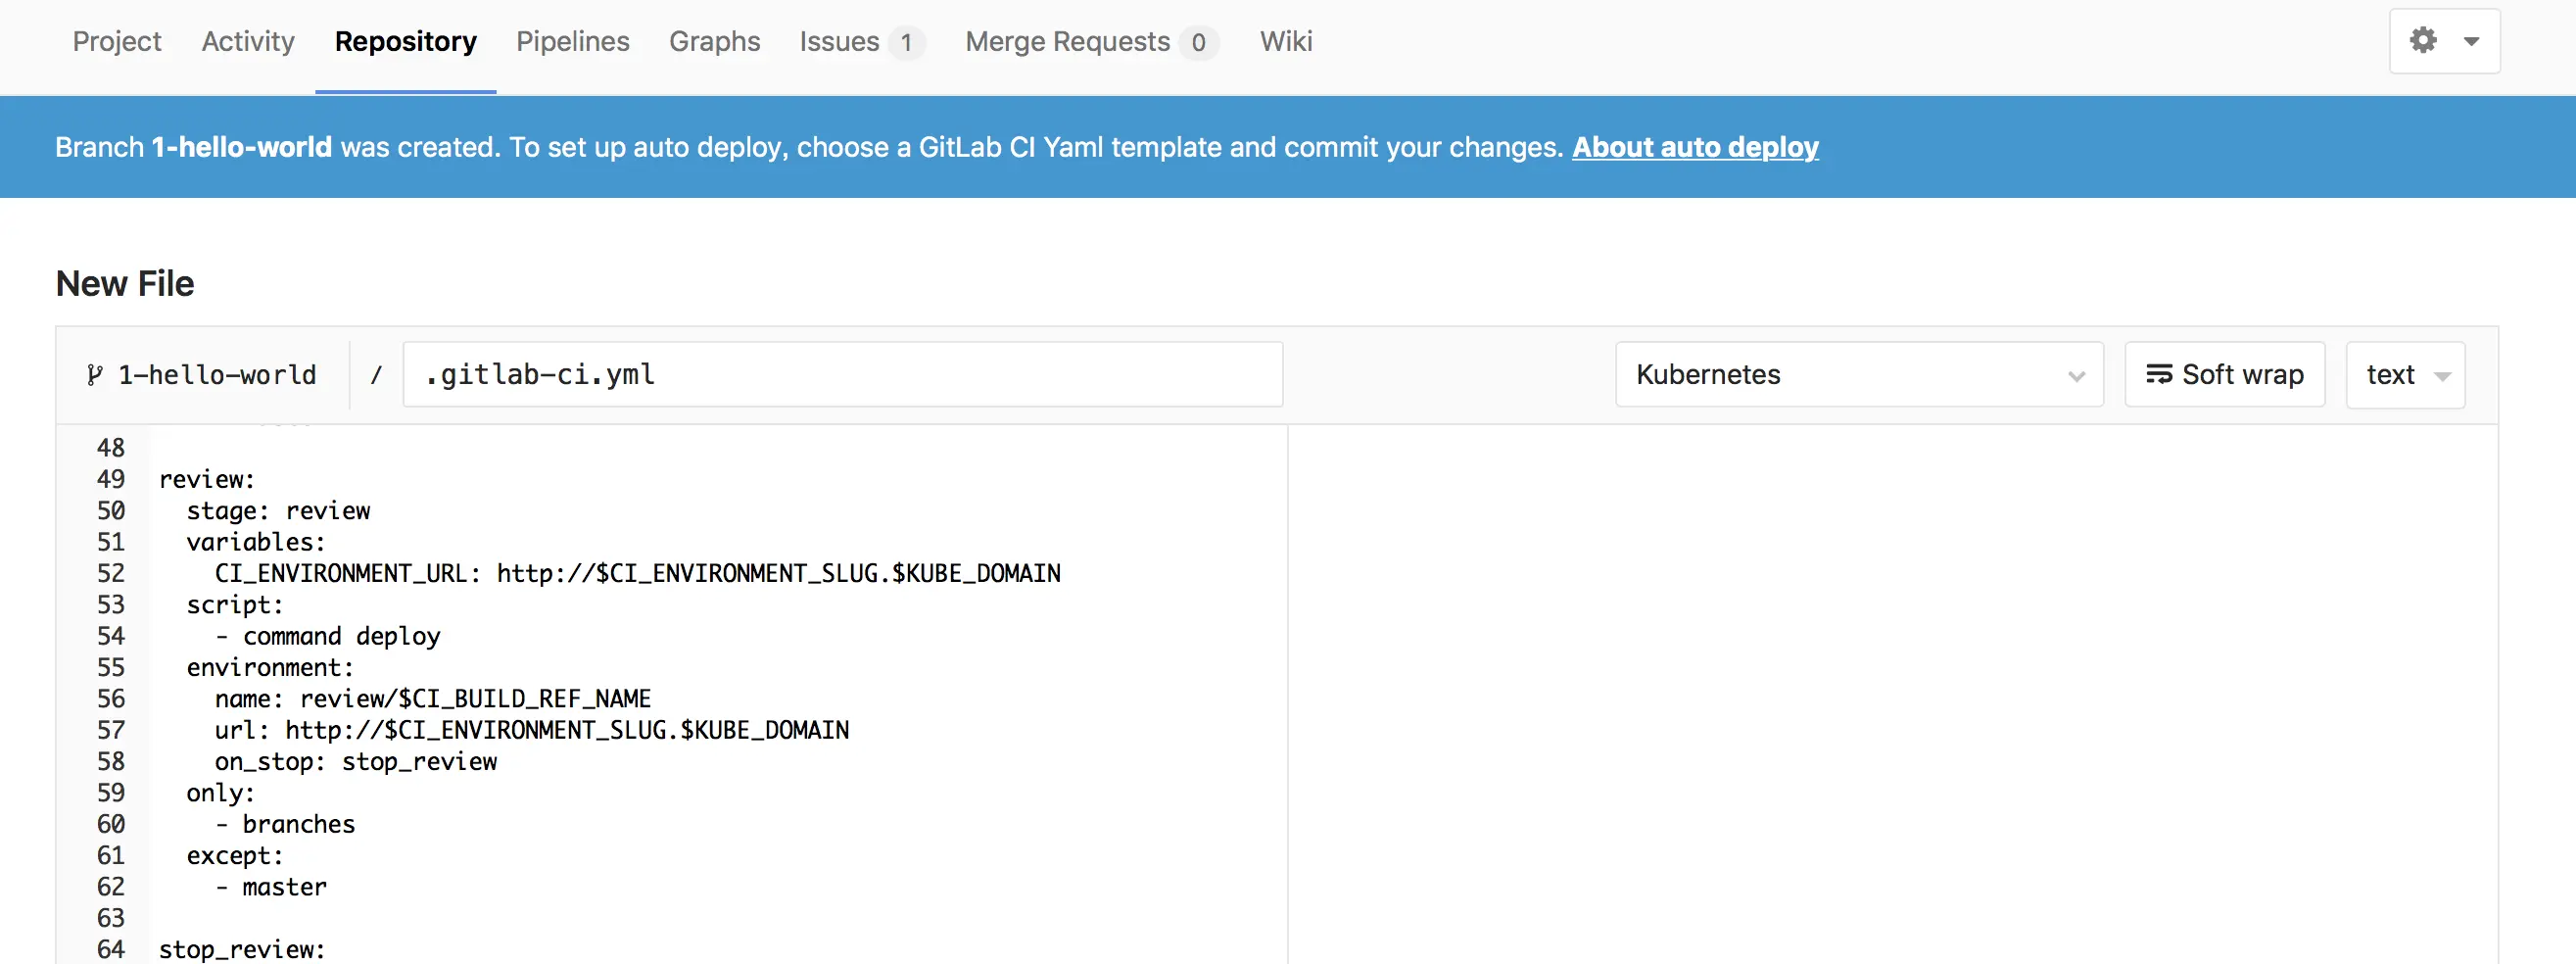The image size is (2576, 964).
Task: Click the soft wrap icon
Action: pyautogui.click(x=2162, y=373)
